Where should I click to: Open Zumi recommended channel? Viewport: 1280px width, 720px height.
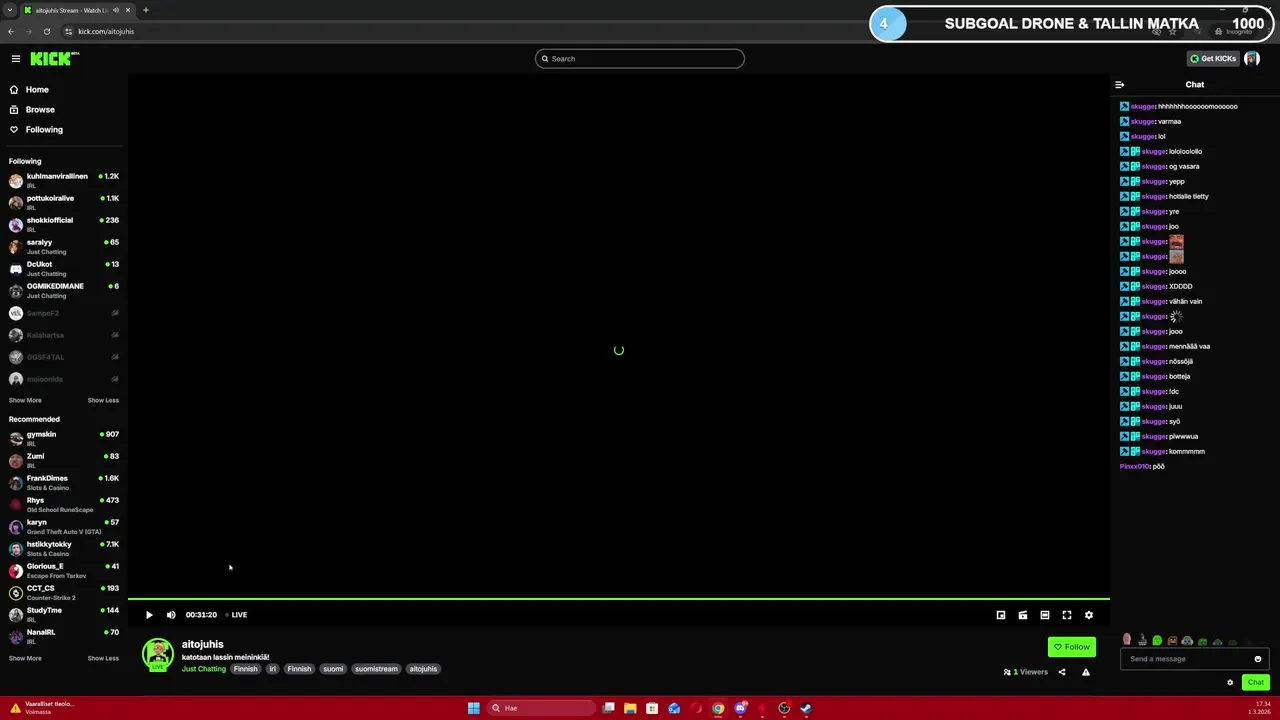coord(64,460)
